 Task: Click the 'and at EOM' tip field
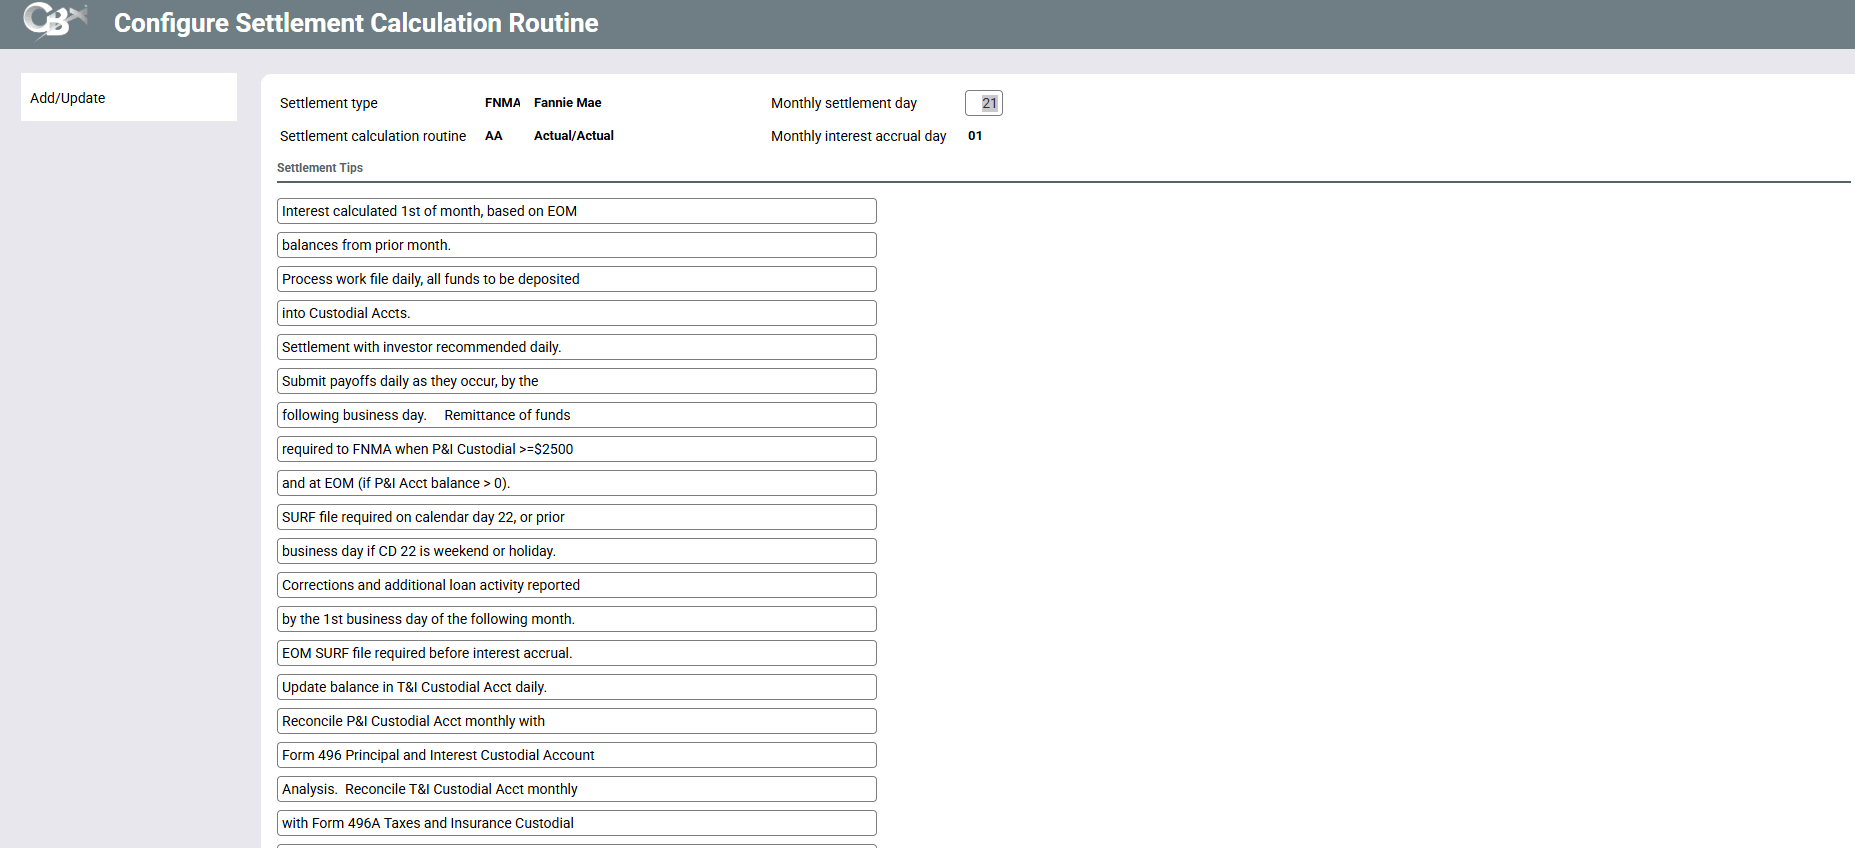tap(576, 483)
